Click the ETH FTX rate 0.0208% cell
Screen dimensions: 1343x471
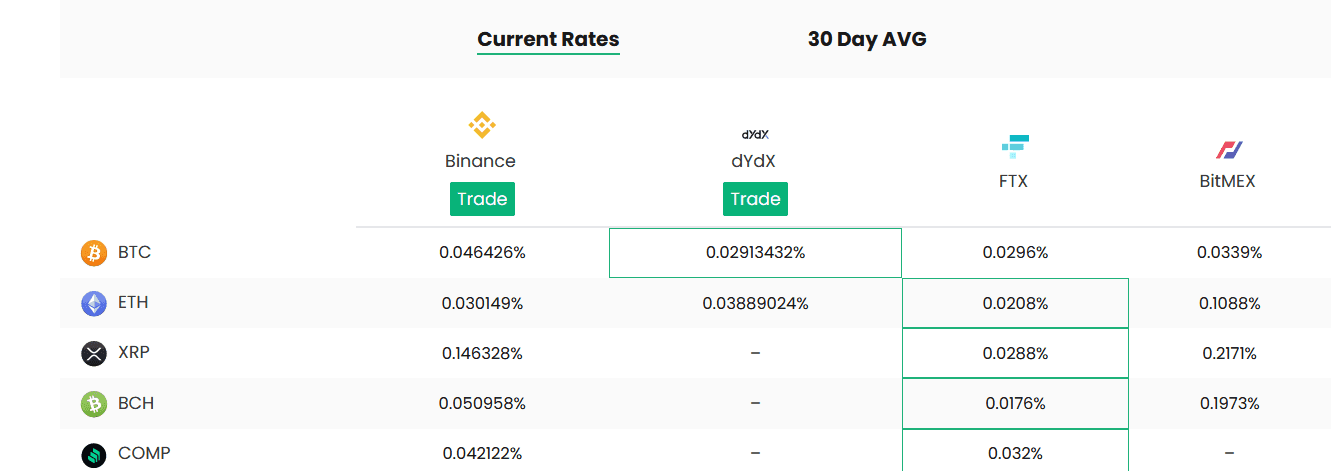1015,303
